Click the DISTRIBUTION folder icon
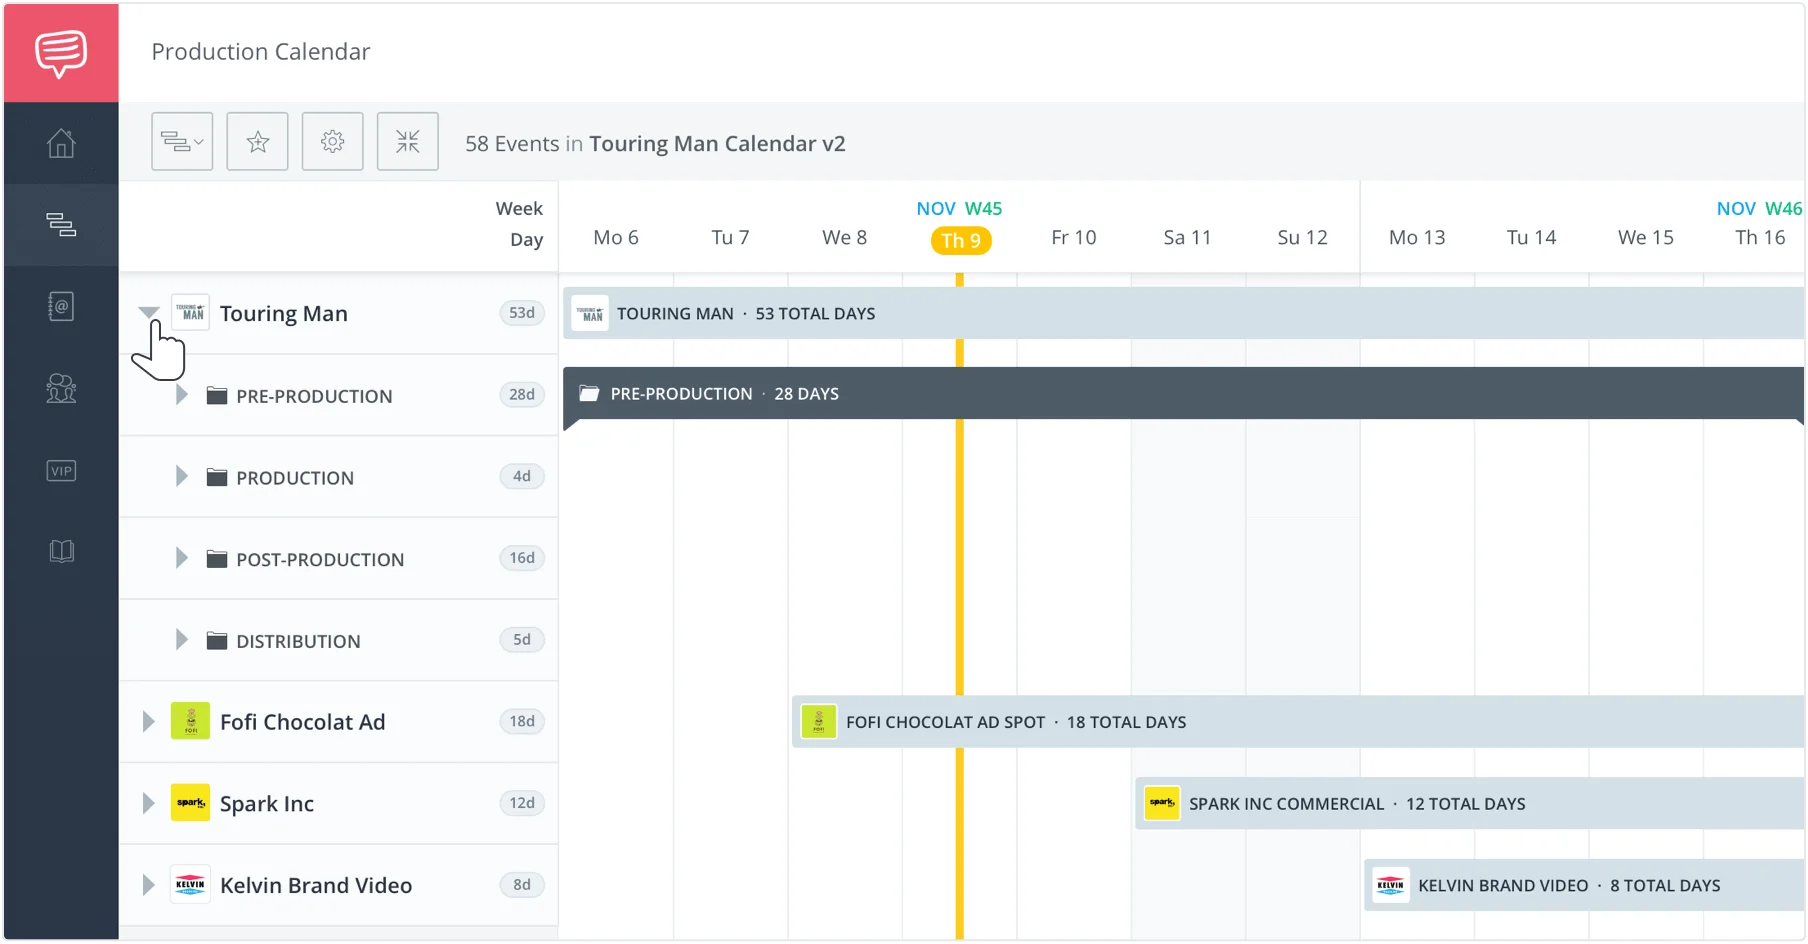 (217, 640)
